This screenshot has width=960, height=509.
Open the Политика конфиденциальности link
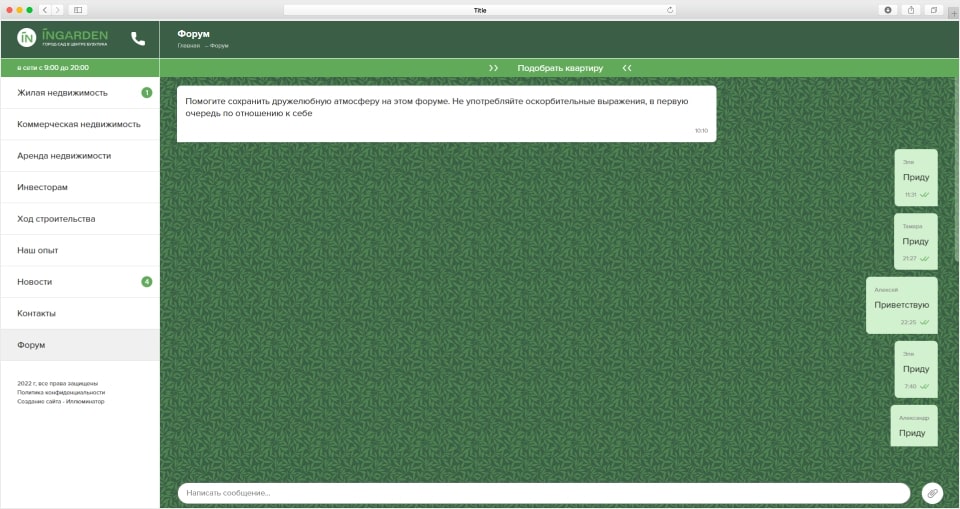pyautogui.click(x=61, y=392)
